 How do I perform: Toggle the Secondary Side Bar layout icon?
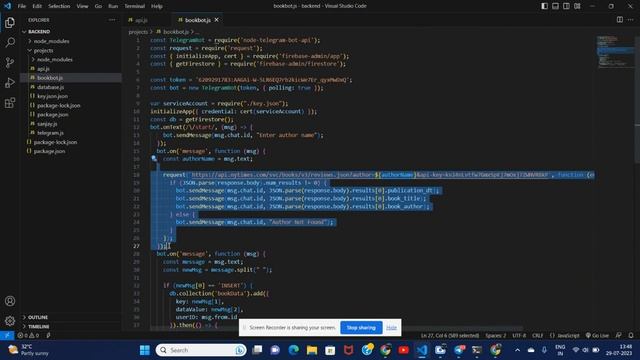point(567,6)
